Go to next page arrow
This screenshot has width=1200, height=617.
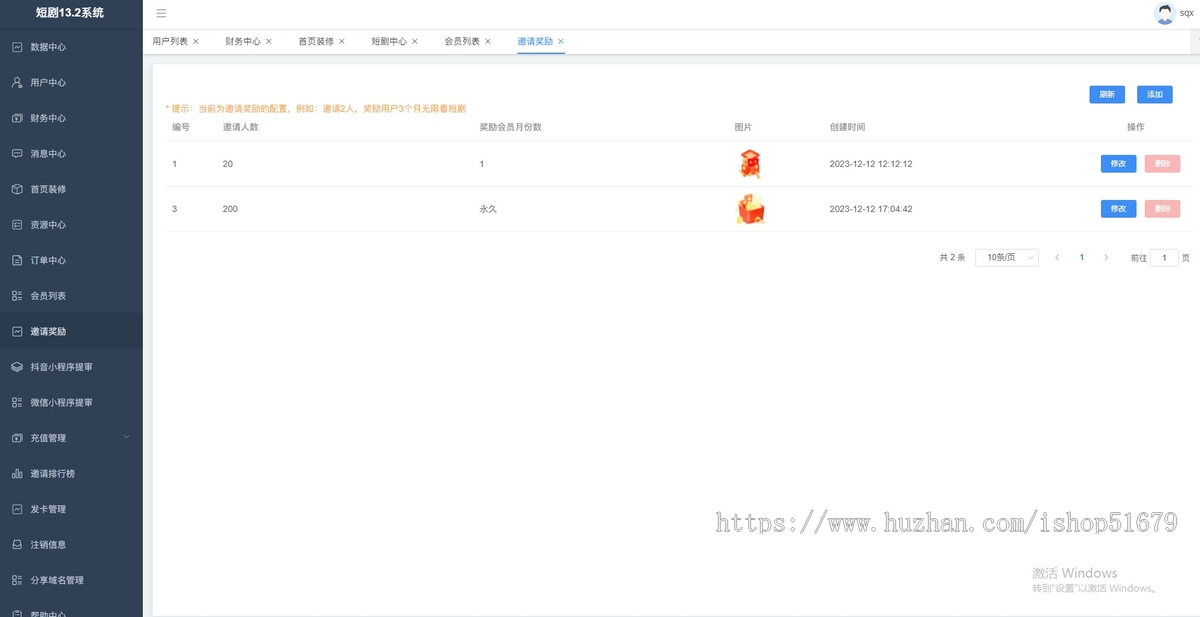pyautogui.click(x=1106, y=257)
